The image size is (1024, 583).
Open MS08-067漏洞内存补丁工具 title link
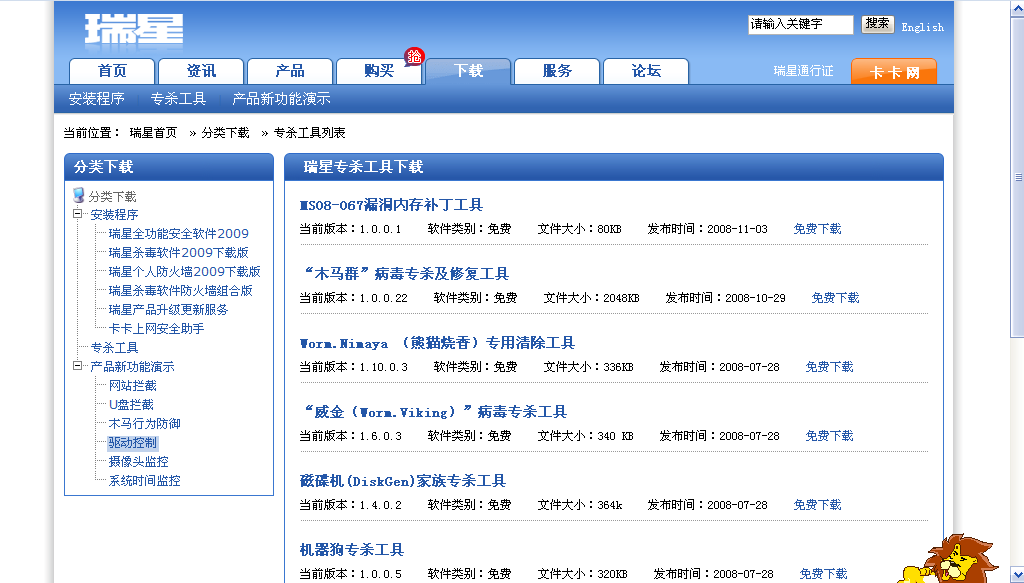(x=391, y=205)
